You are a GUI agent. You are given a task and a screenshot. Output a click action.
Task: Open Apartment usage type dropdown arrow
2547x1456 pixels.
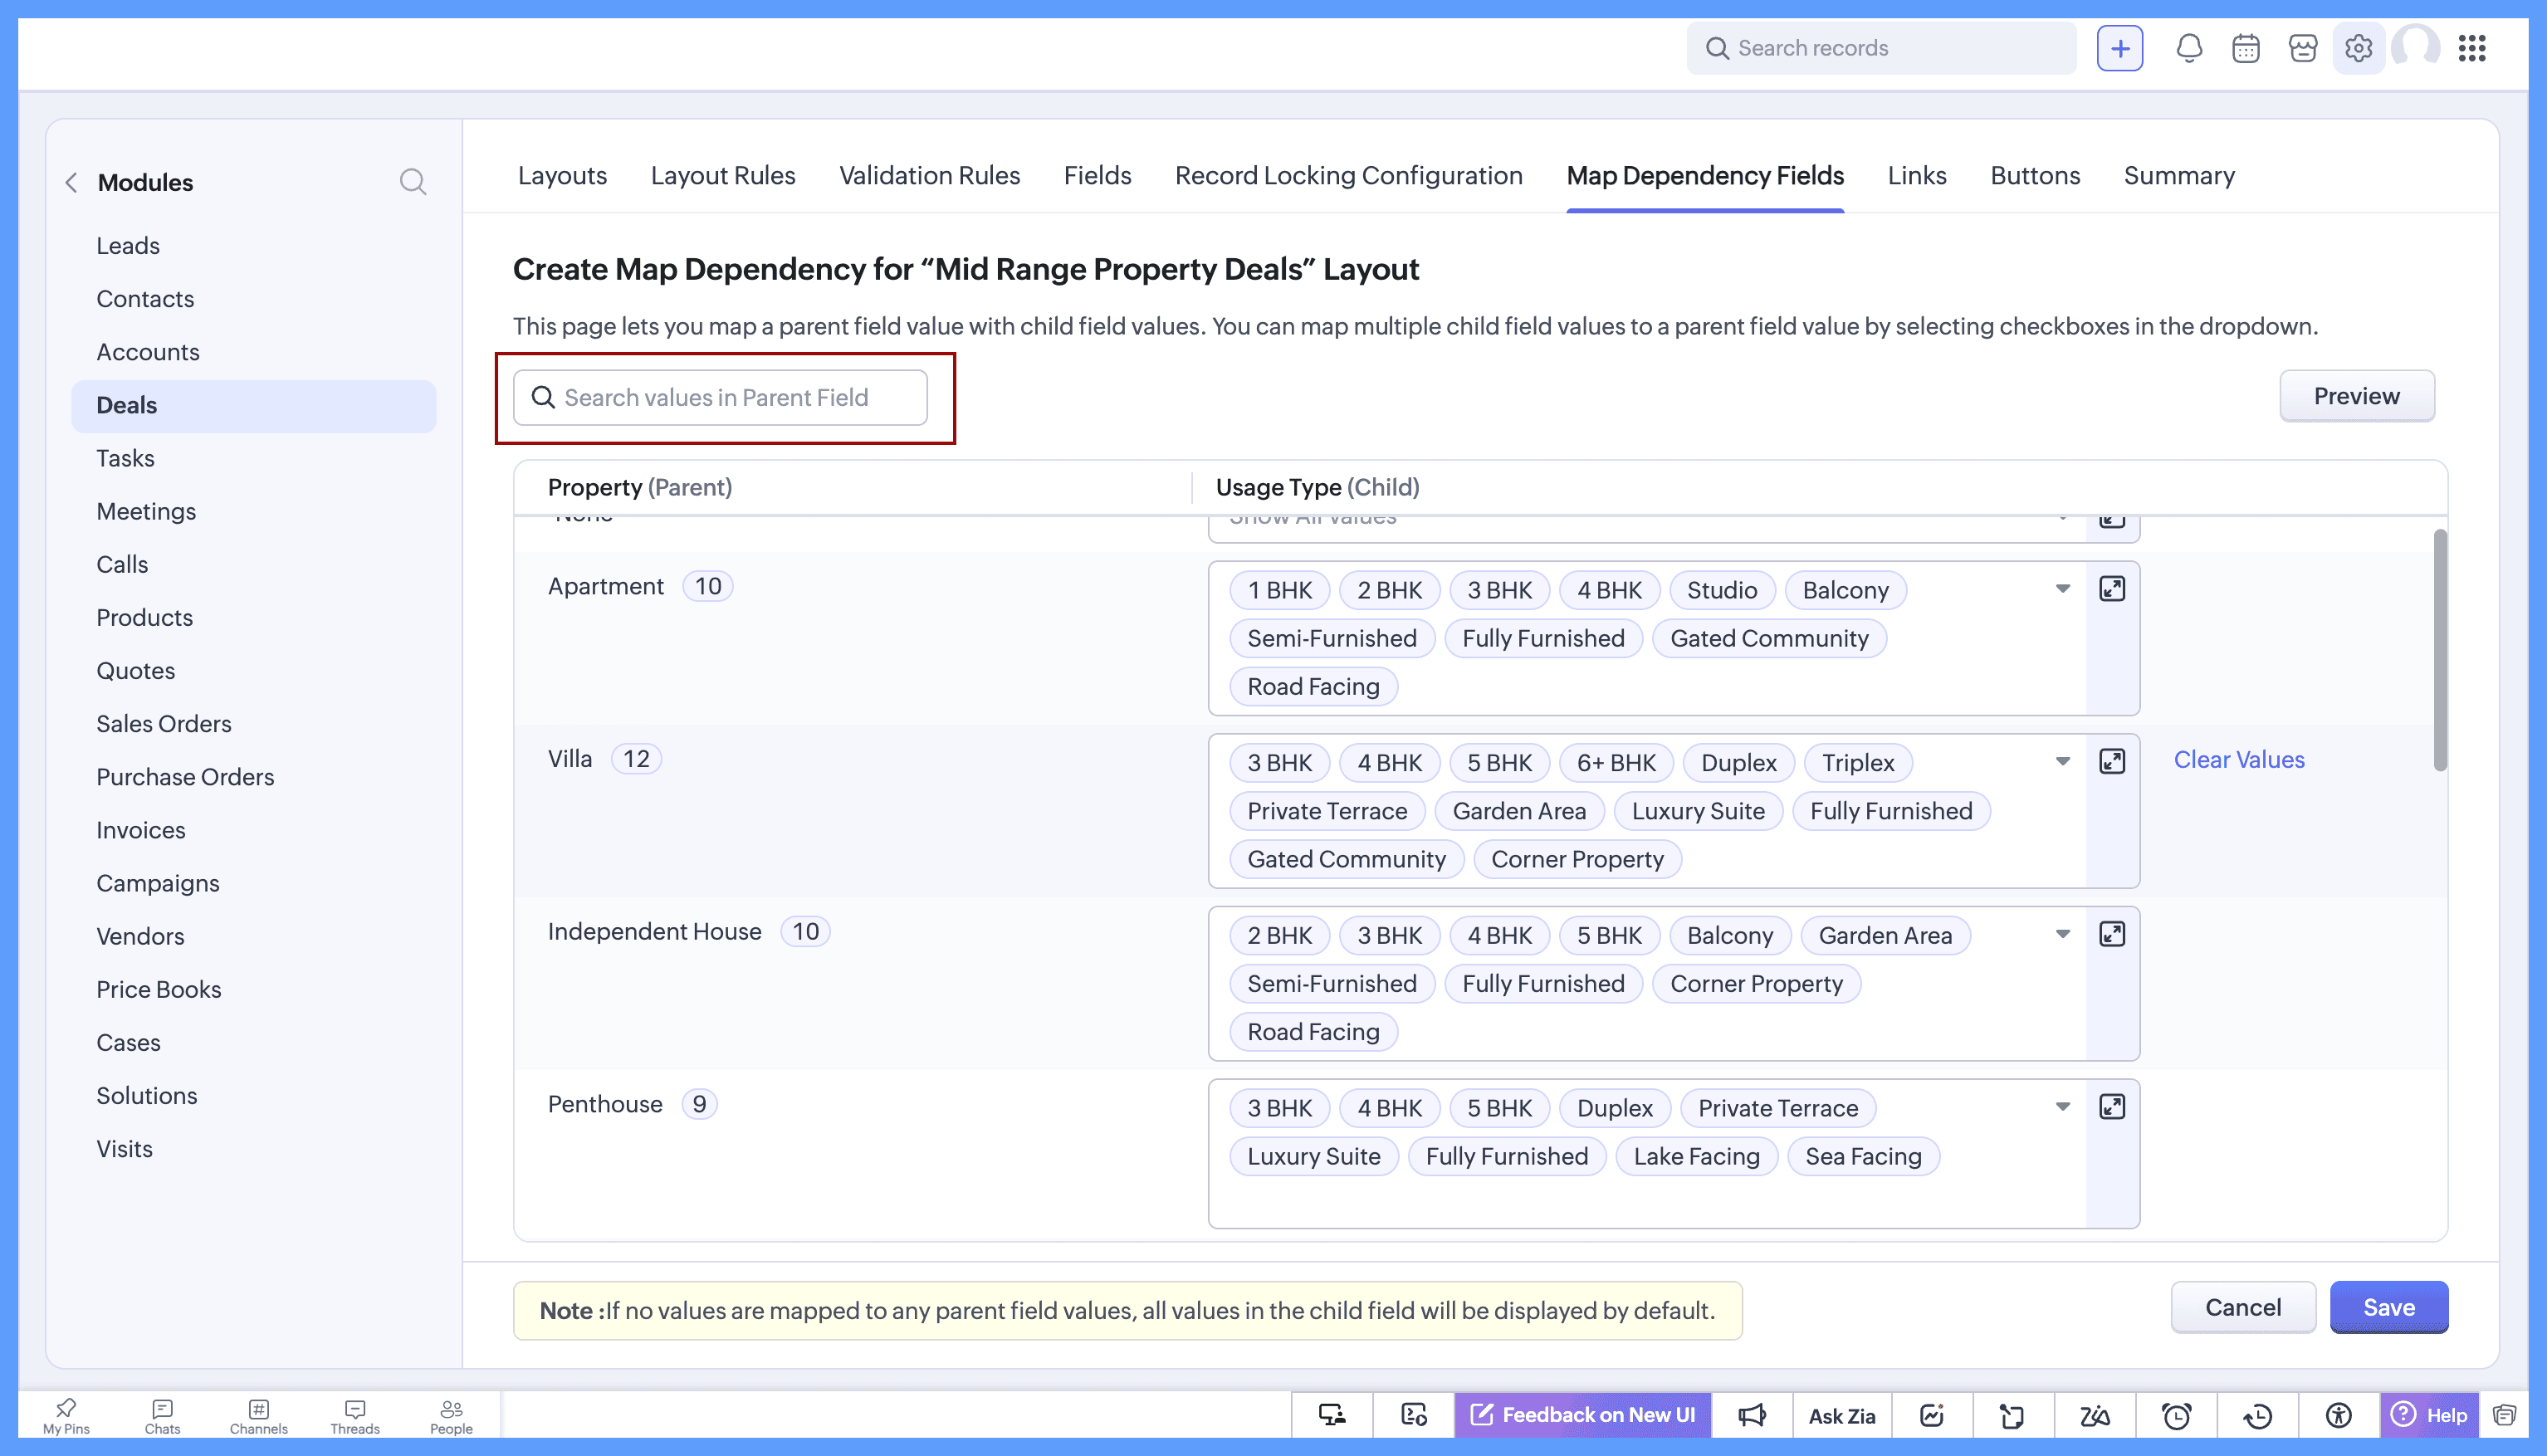click(x=2062, y=589)
